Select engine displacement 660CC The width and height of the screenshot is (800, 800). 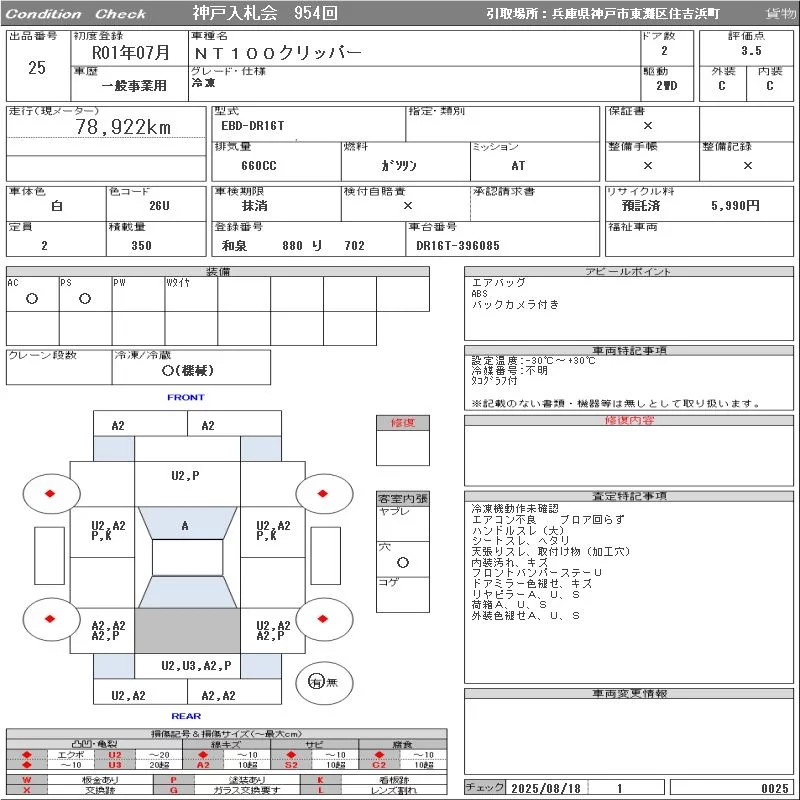[x=259, y=166]
